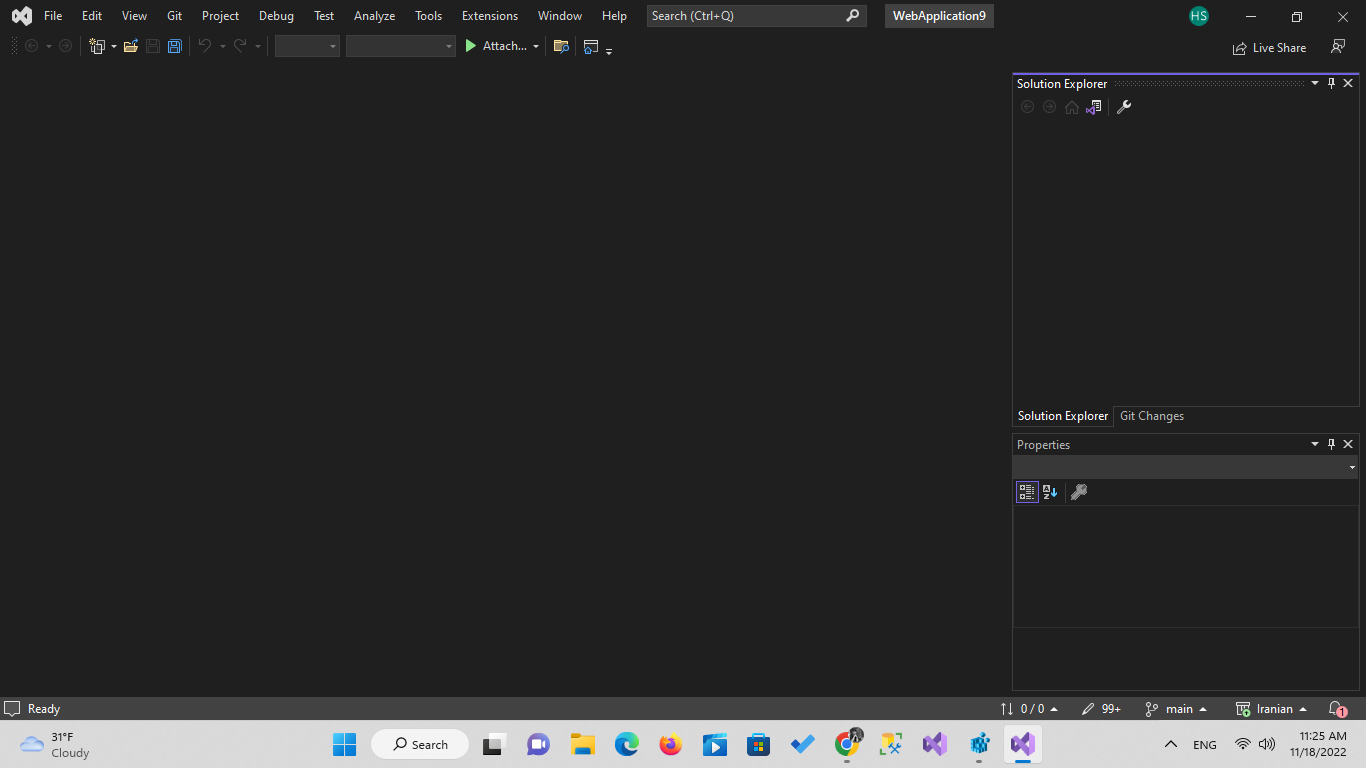
Task: Click the Search (Ctrl+Q) box
Action: 756,16
